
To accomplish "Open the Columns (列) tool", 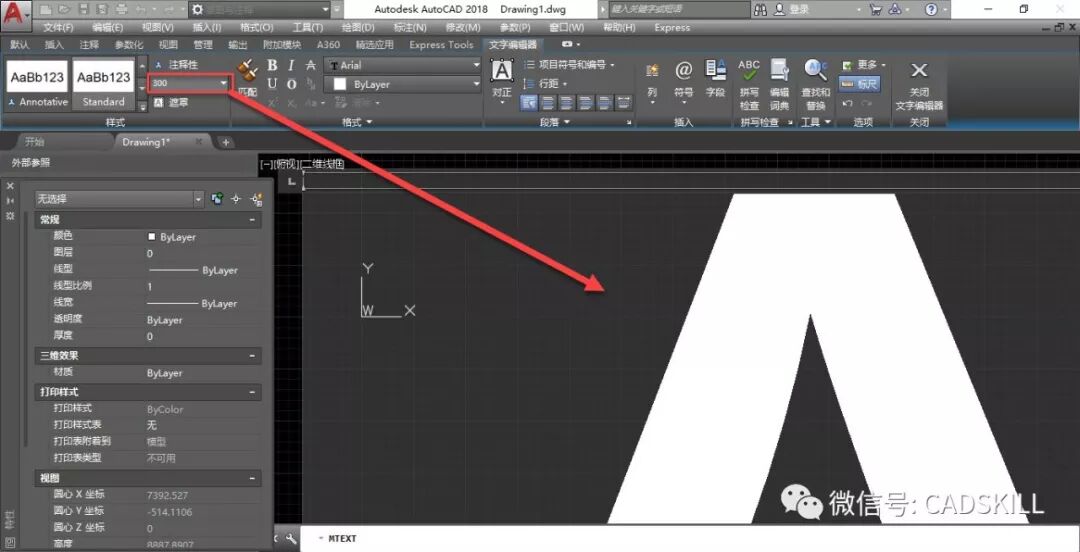I will click(x=652, y=83).
